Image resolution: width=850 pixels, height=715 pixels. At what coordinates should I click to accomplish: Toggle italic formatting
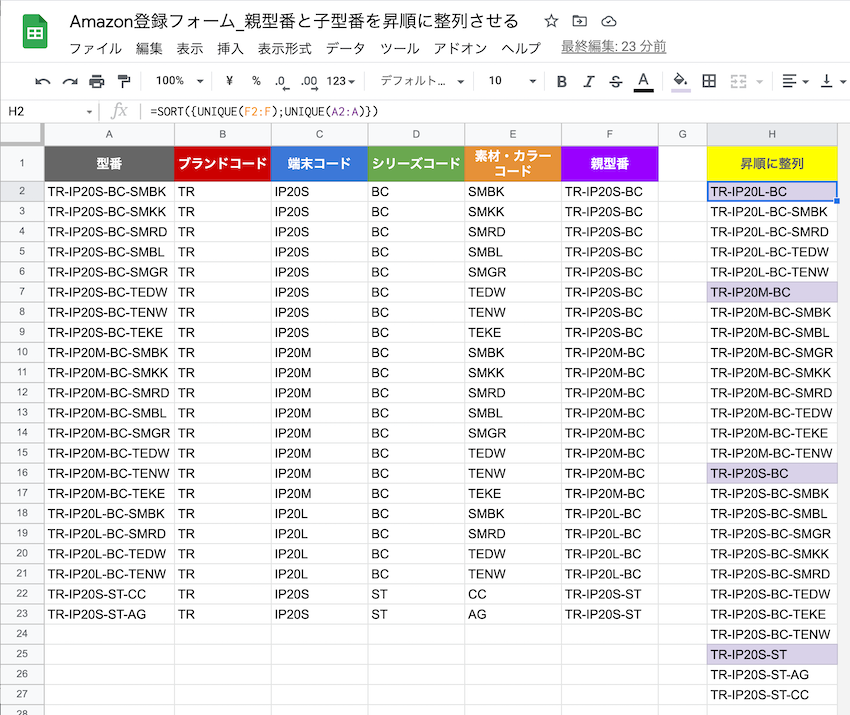(588, 81)
